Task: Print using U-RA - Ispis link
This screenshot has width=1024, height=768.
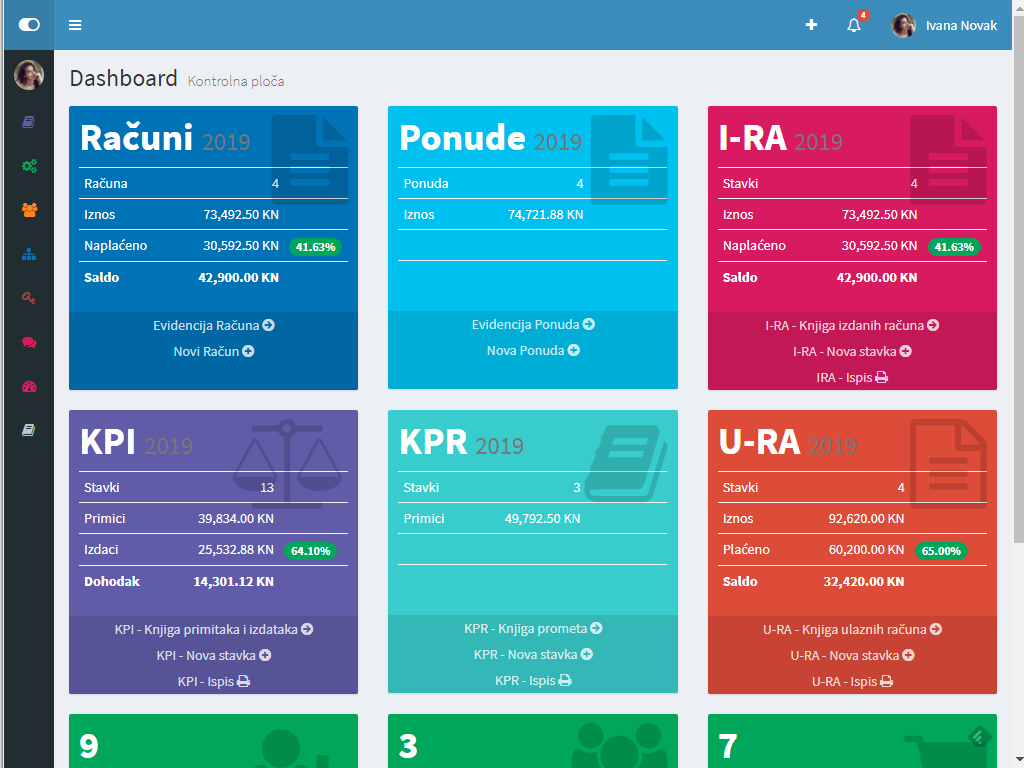Action: coord(852,681)
